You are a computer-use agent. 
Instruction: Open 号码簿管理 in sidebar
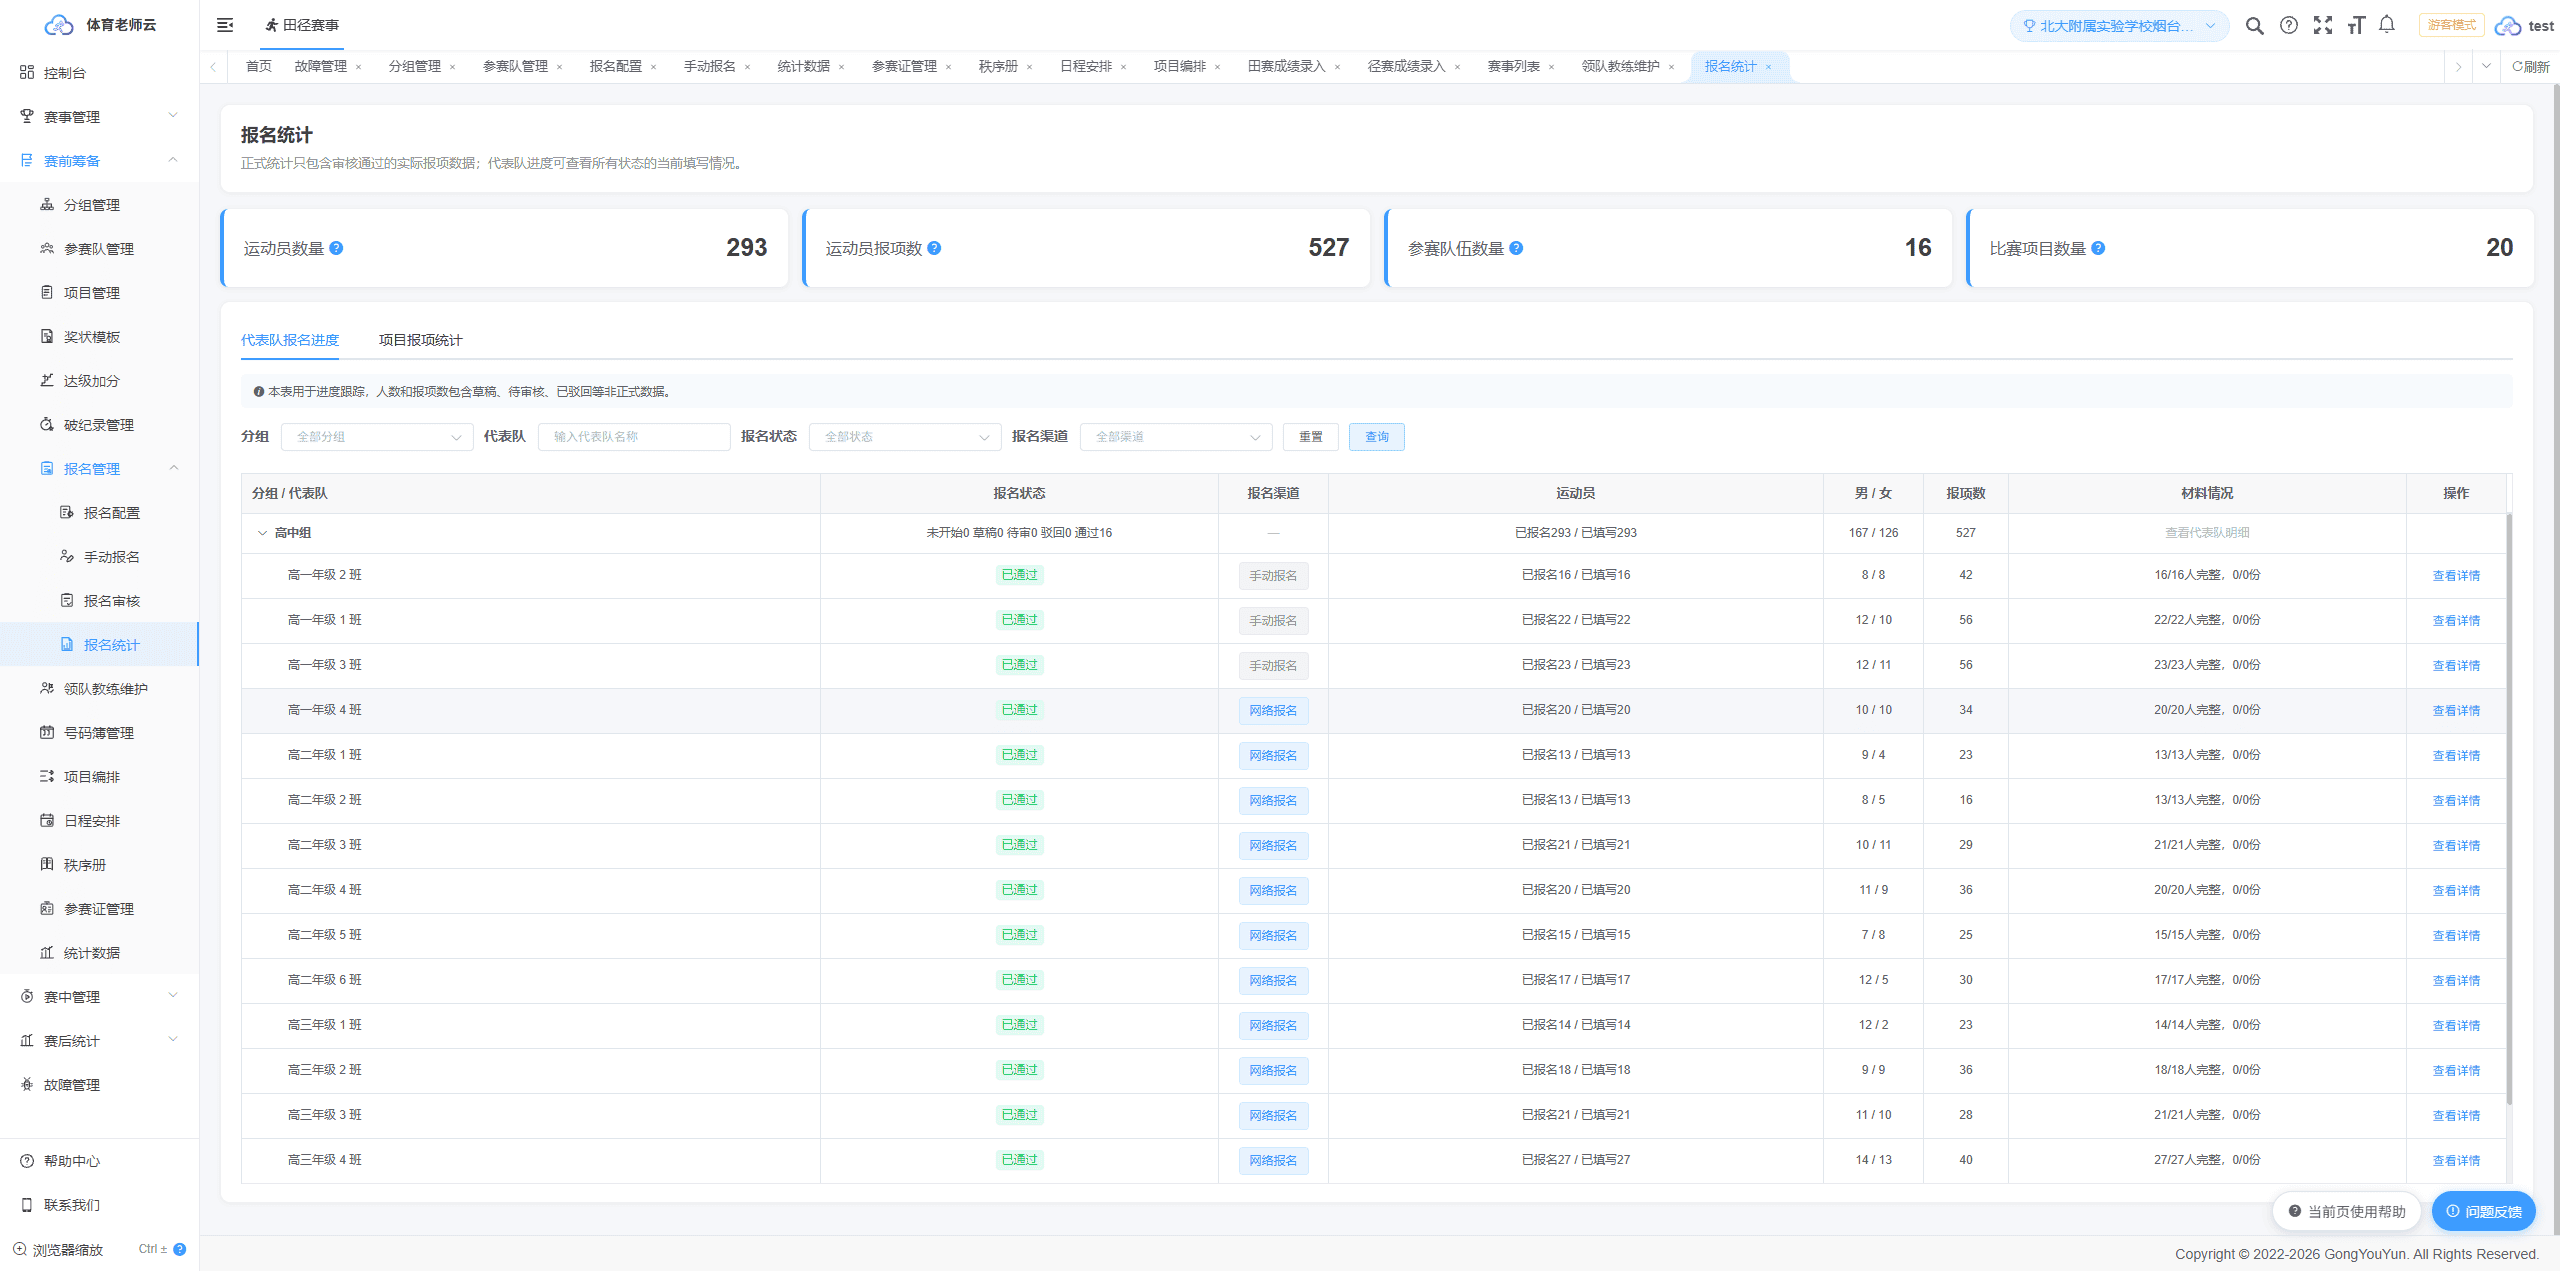point(100,733)
